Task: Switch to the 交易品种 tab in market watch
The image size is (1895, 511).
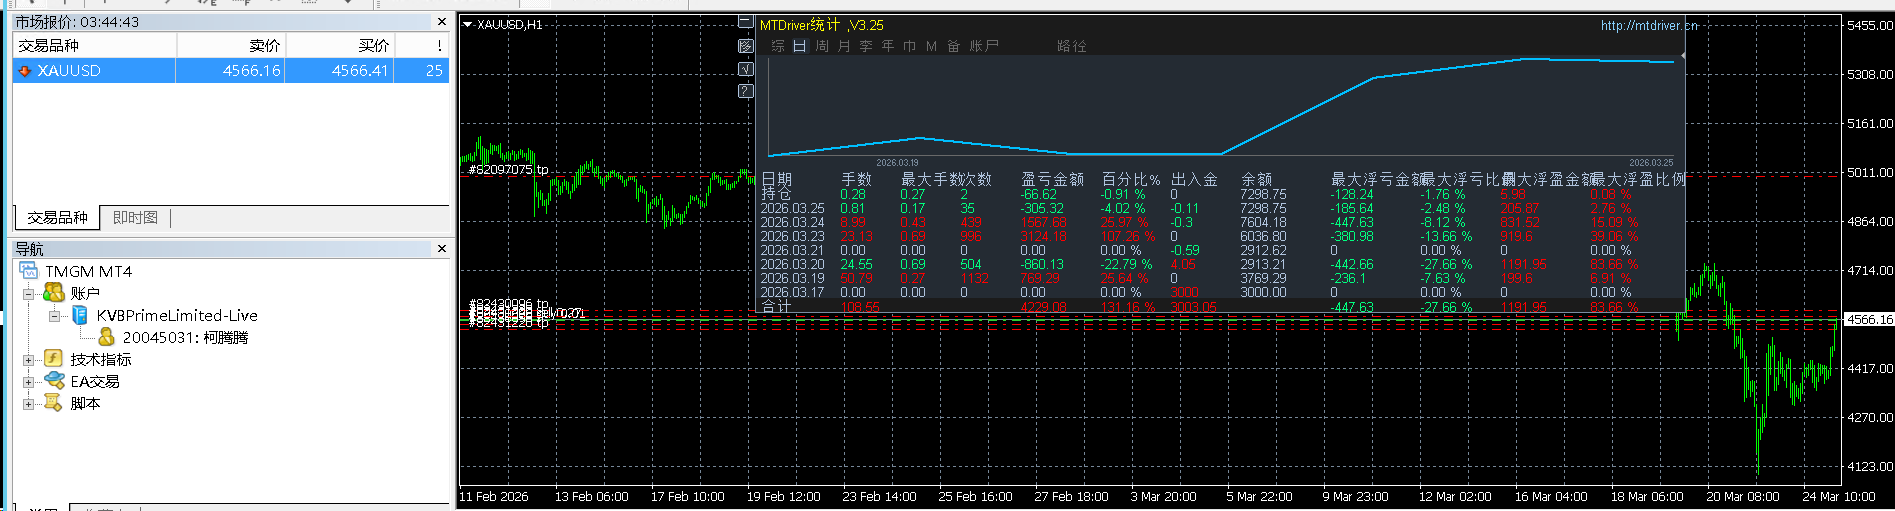Action: [57, 217]
